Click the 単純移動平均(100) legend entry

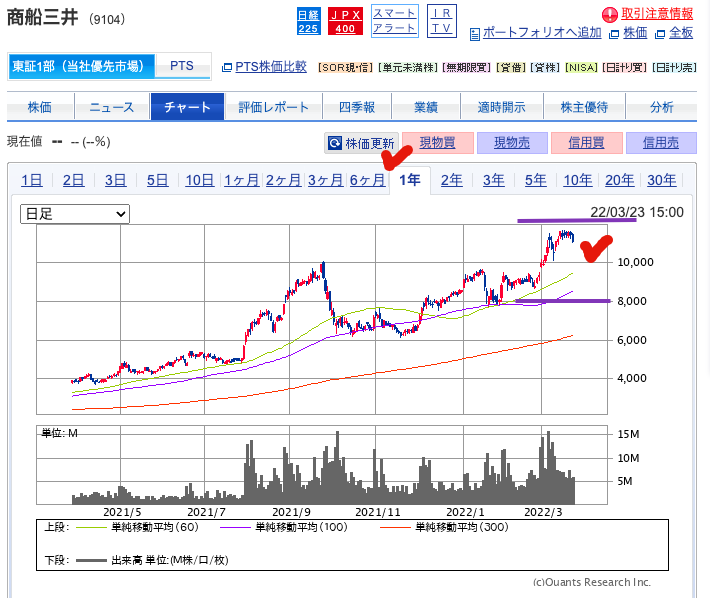coord(284,527)
